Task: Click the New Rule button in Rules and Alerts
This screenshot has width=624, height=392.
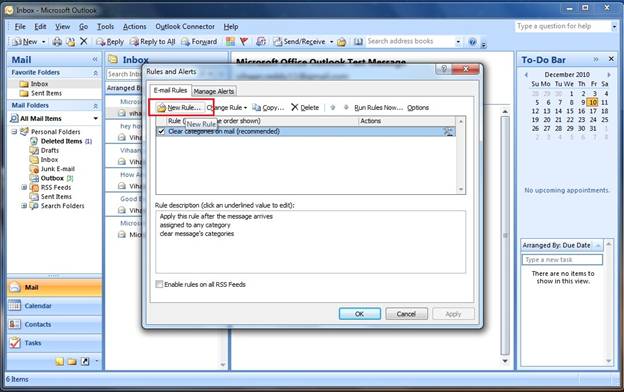Action: 179,107
